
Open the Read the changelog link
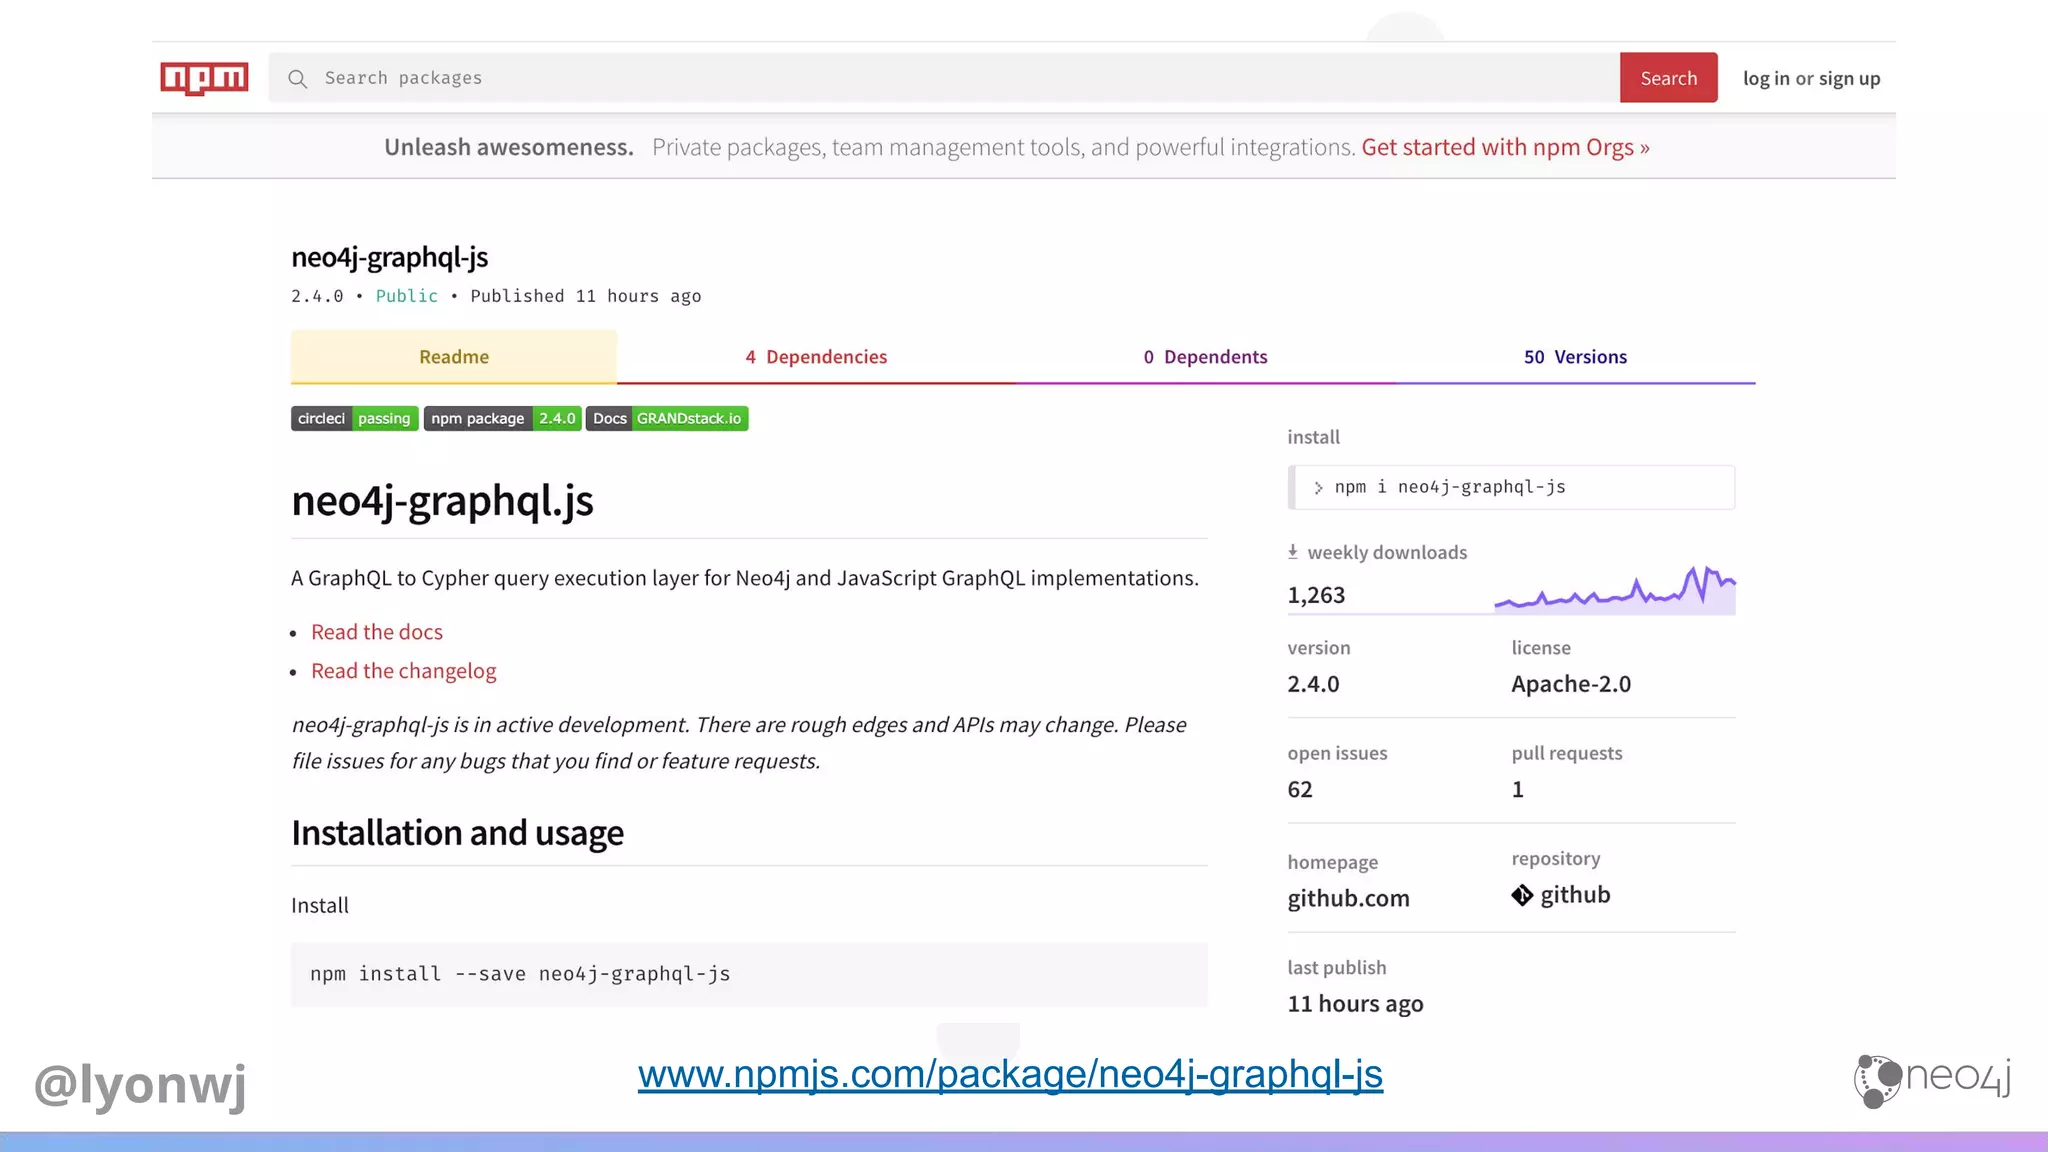click(403, 671)
